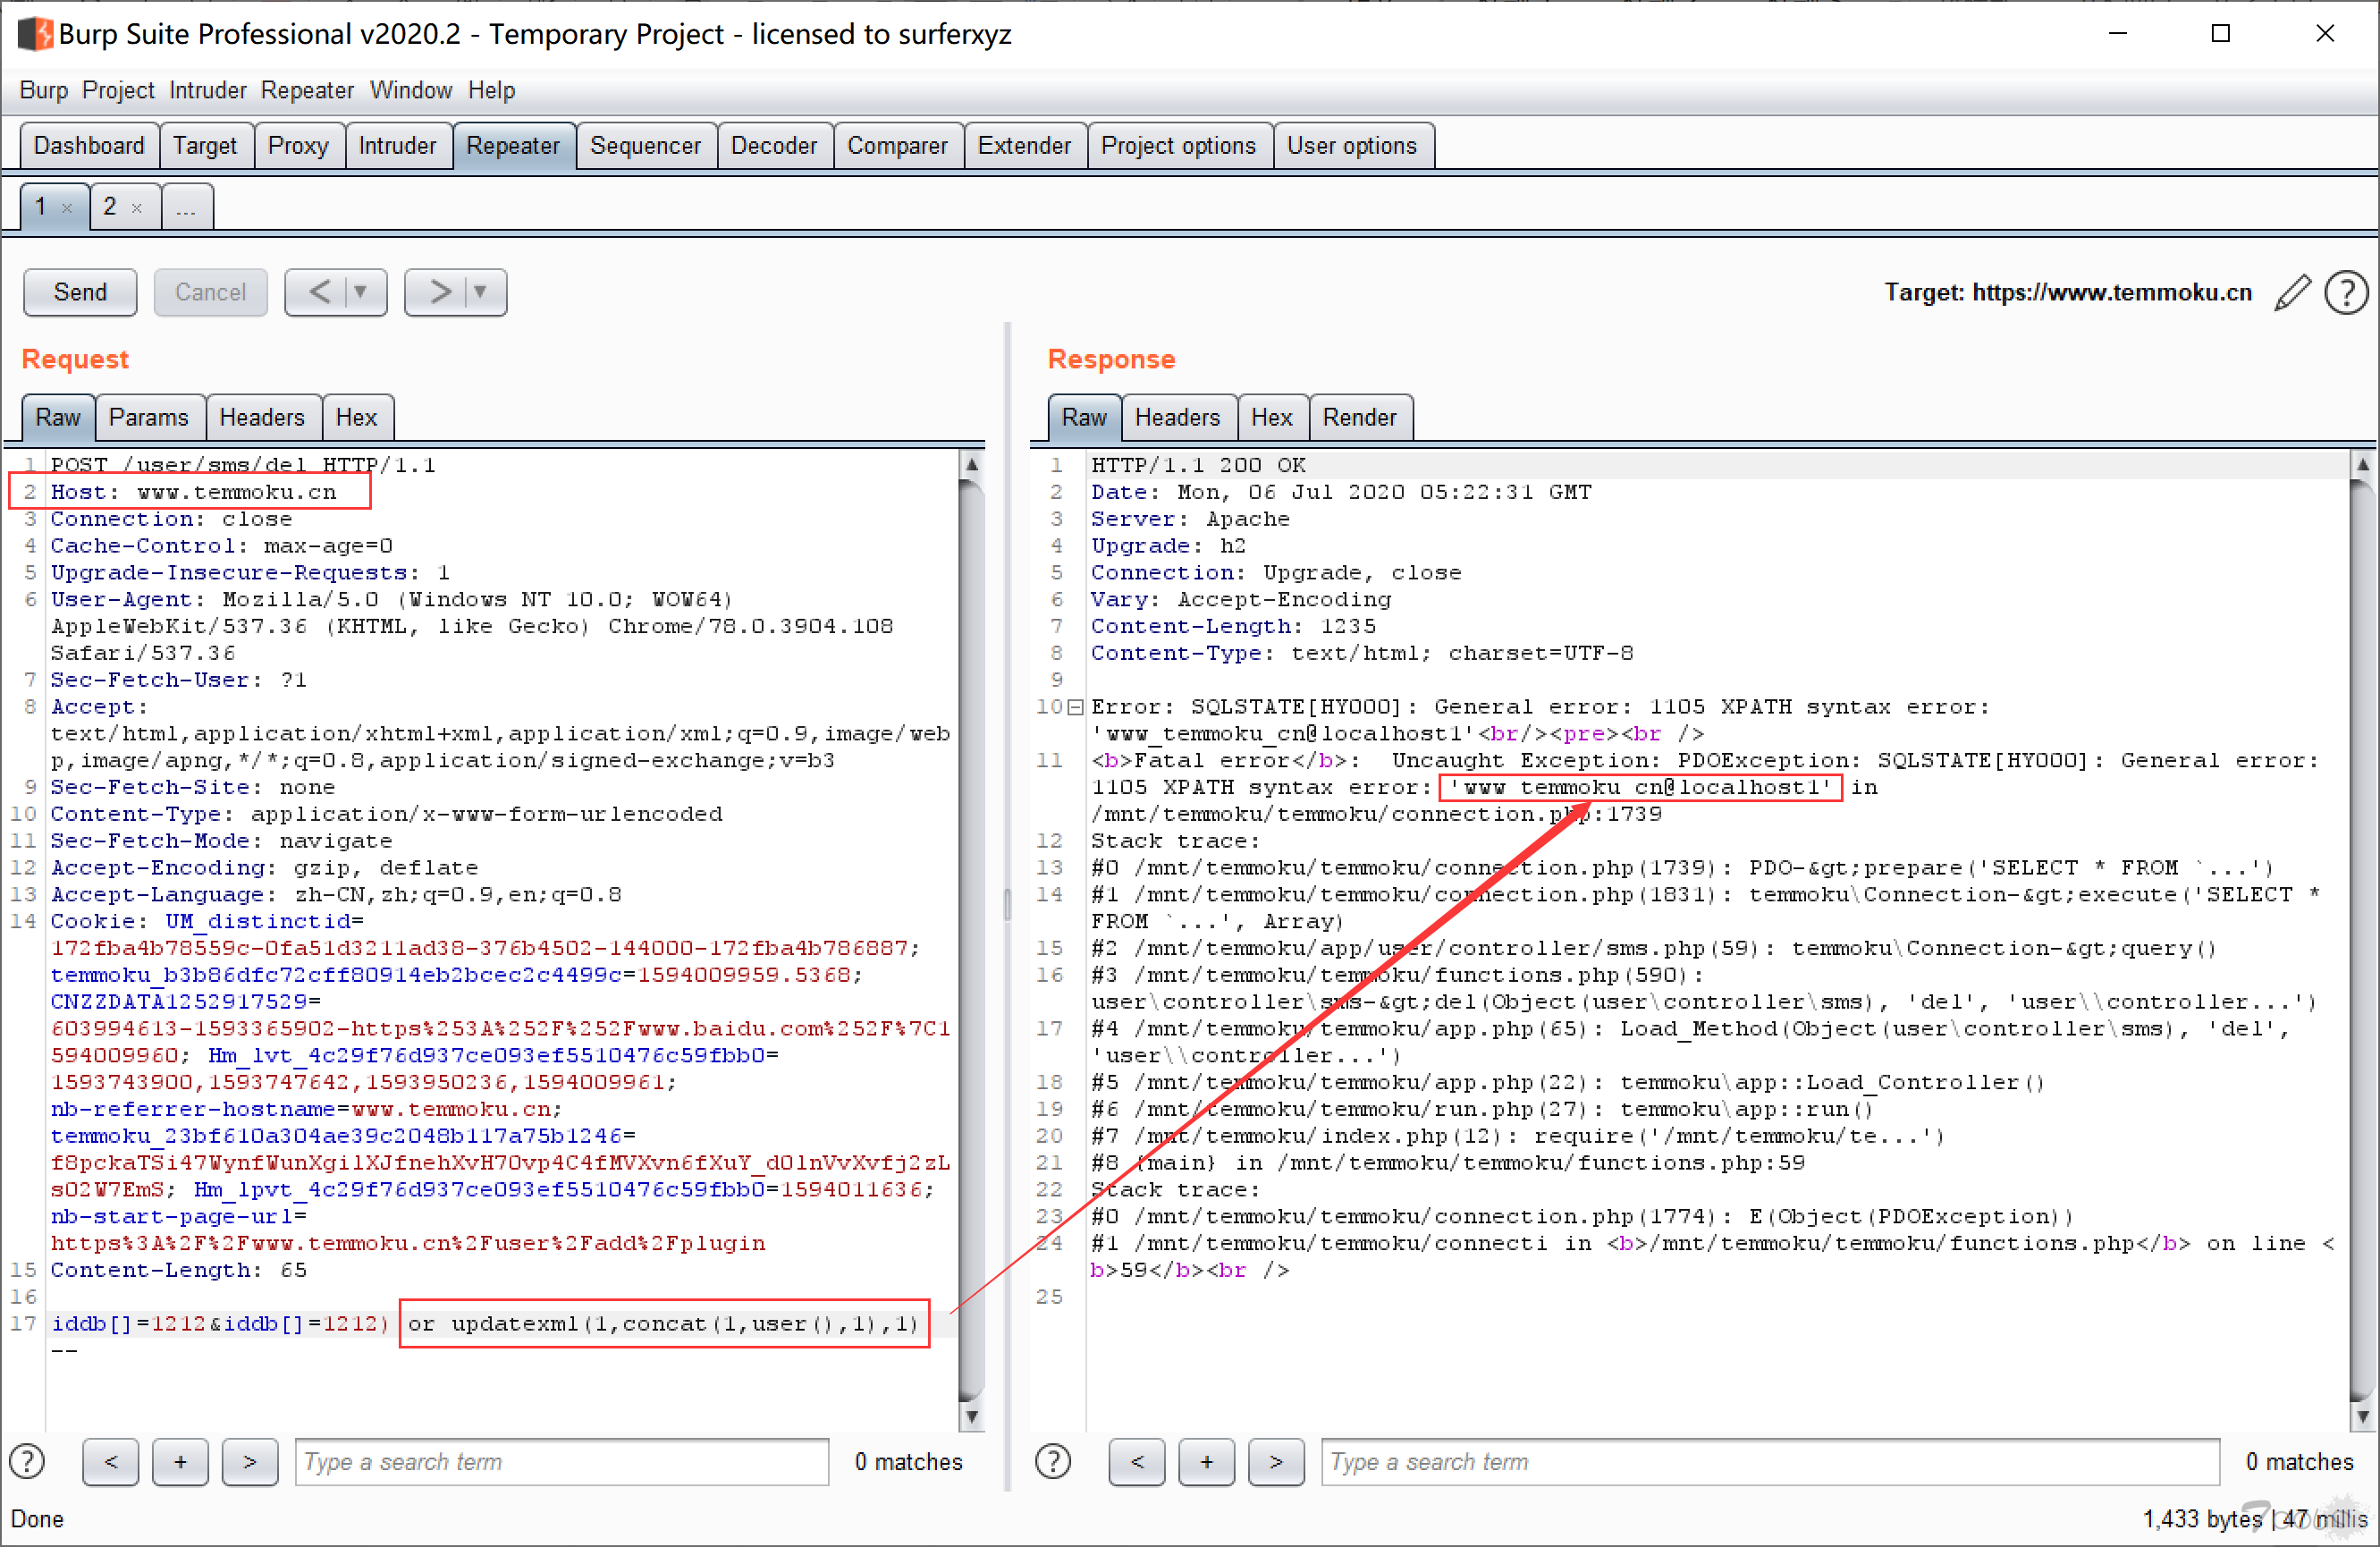Screen dimensions: 2380x1547
Task: Open the Intruder menu
Action: (208, 90)
